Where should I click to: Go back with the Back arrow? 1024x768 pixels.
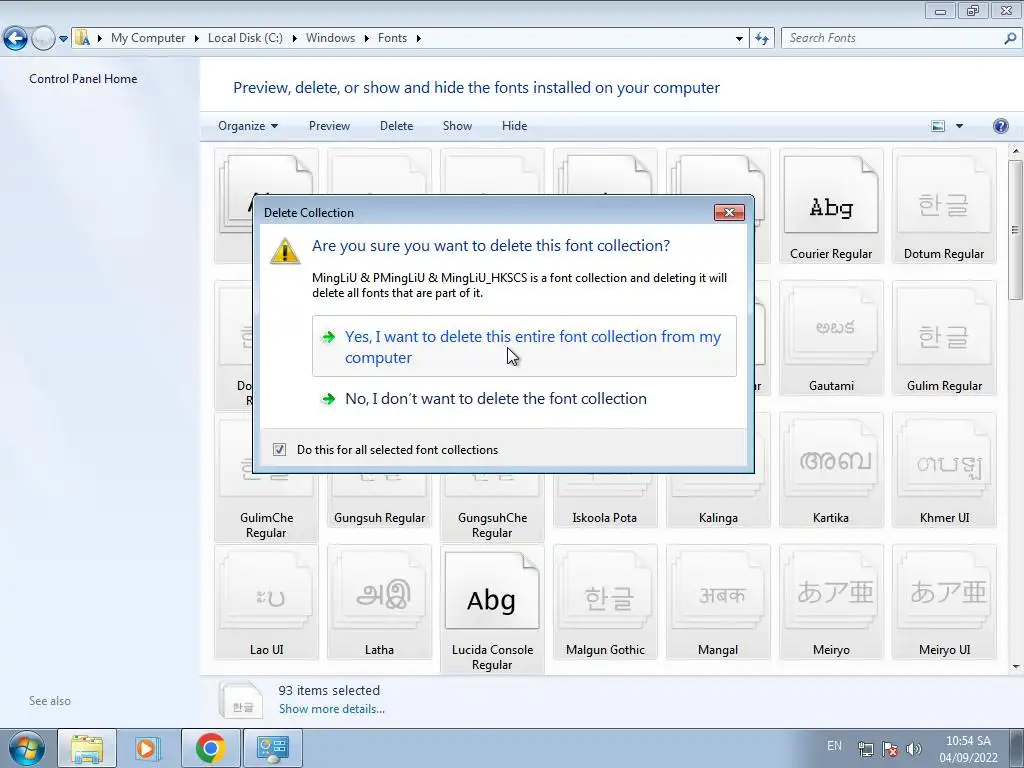[x=16, y=39]
